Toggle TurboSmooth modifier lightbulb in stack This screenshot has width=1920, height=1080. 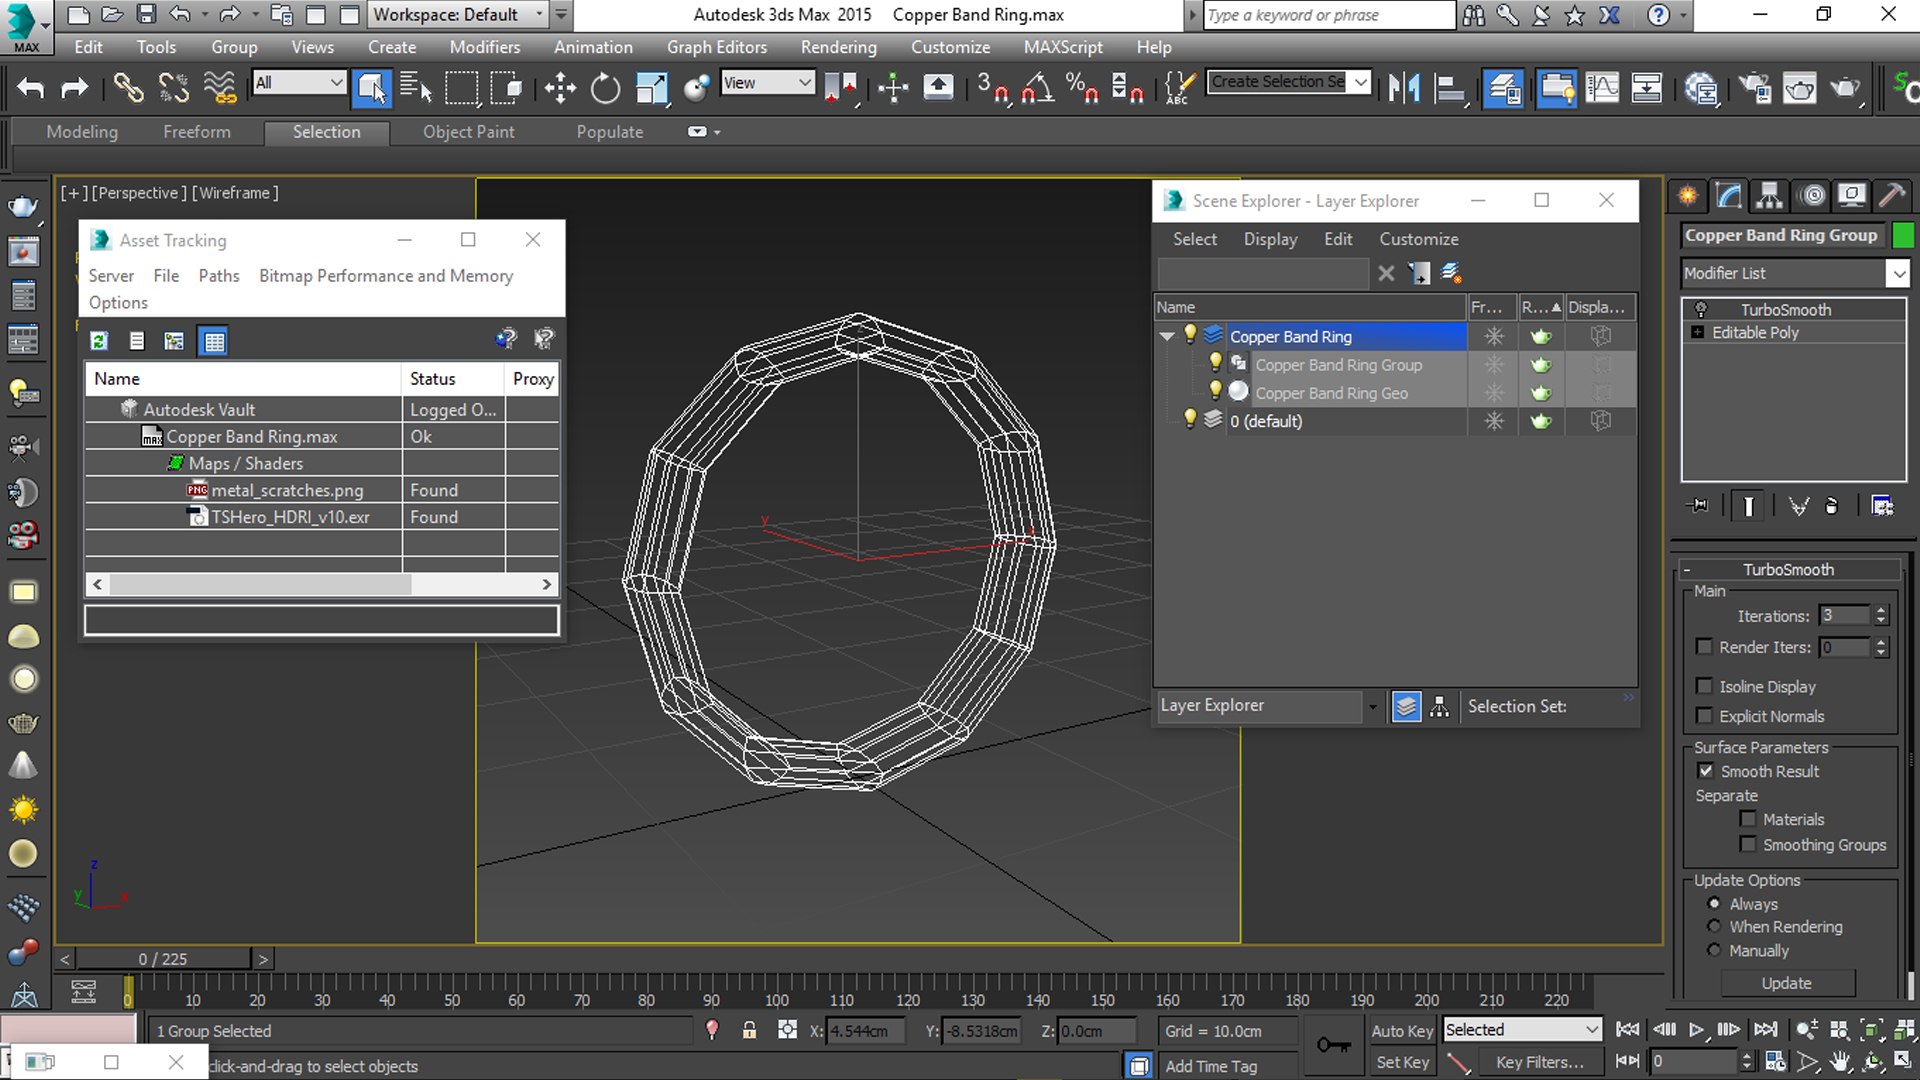pos(1701,310)
